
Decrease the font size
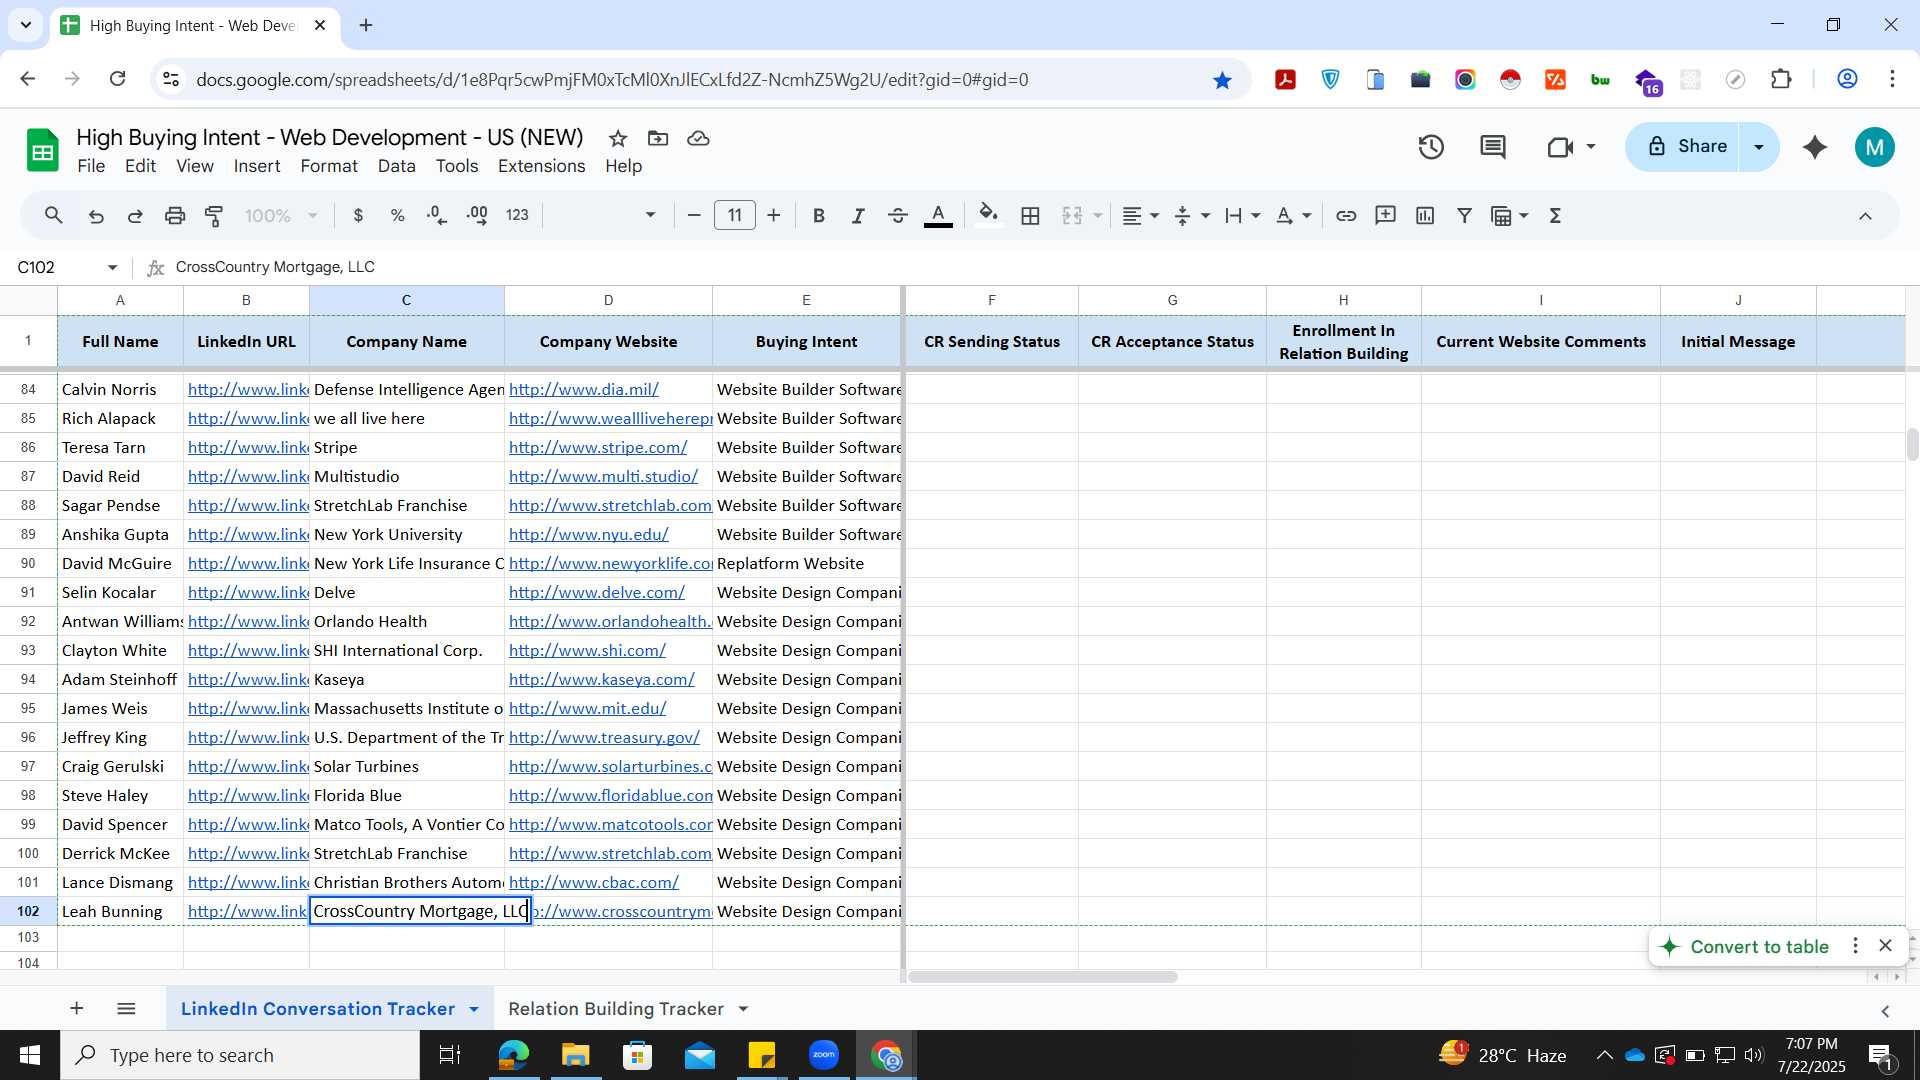tap(694, 215)
